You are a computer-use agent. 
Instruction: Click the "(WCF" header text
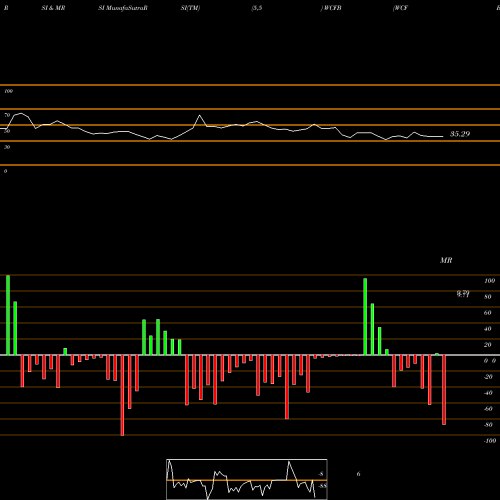[x=400, y=8]
